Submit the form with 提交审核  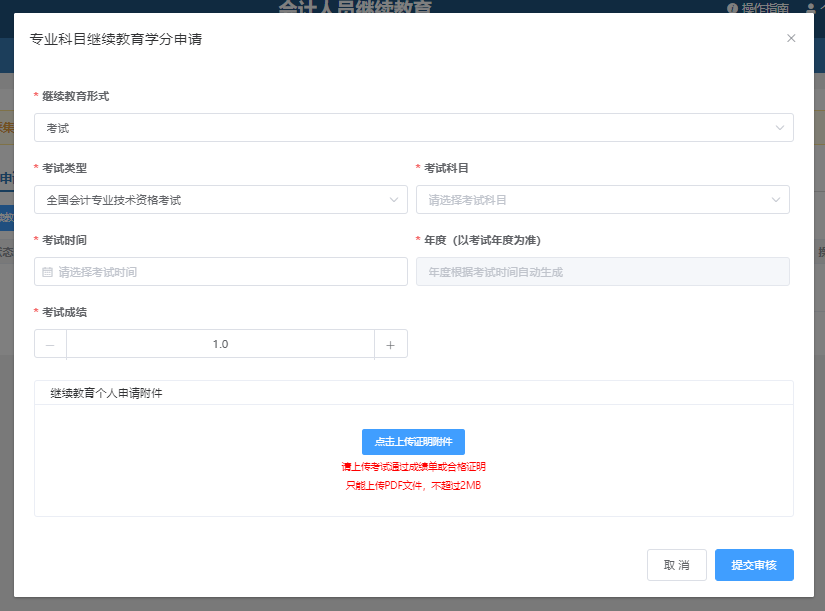[754, 565]
